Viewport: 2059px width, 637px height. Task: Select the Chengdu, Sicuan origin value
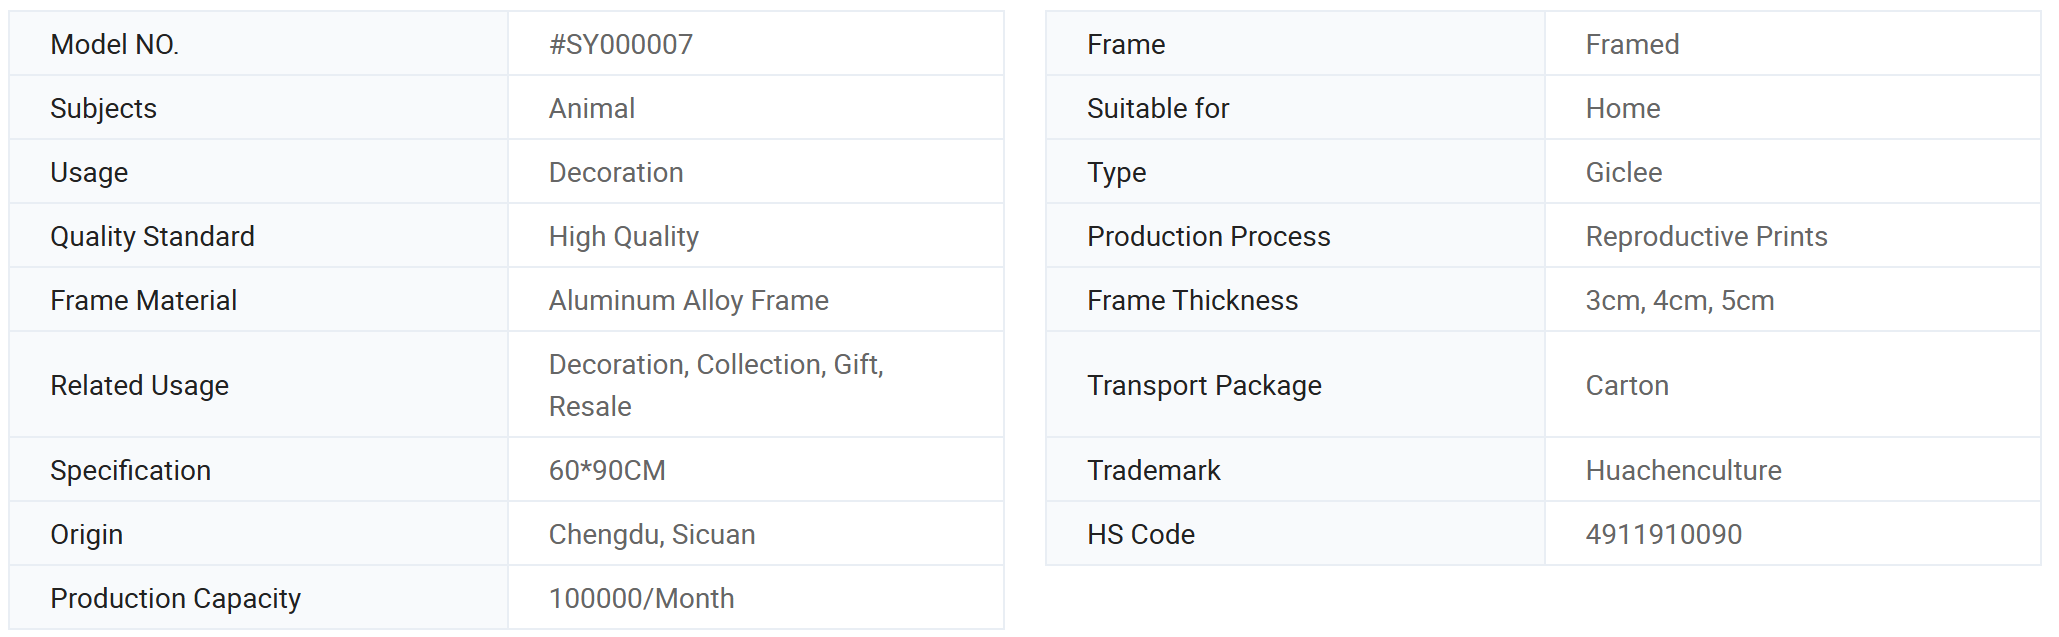click(x=652, y=534)
